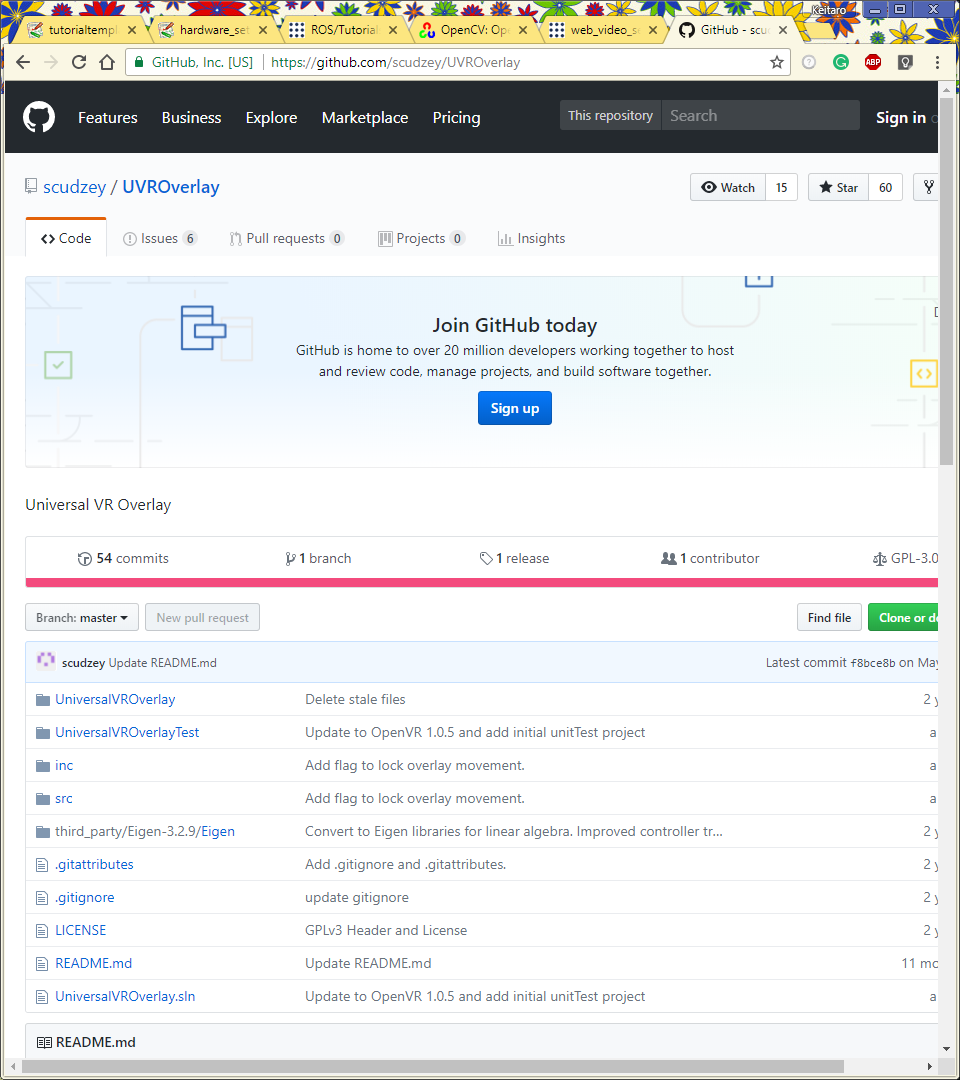Image resolution: width=960 pixels, height=1080 pixels.
Task: Open the UniversalVROverlay.sln file
Action: click(x=125, y=997)
